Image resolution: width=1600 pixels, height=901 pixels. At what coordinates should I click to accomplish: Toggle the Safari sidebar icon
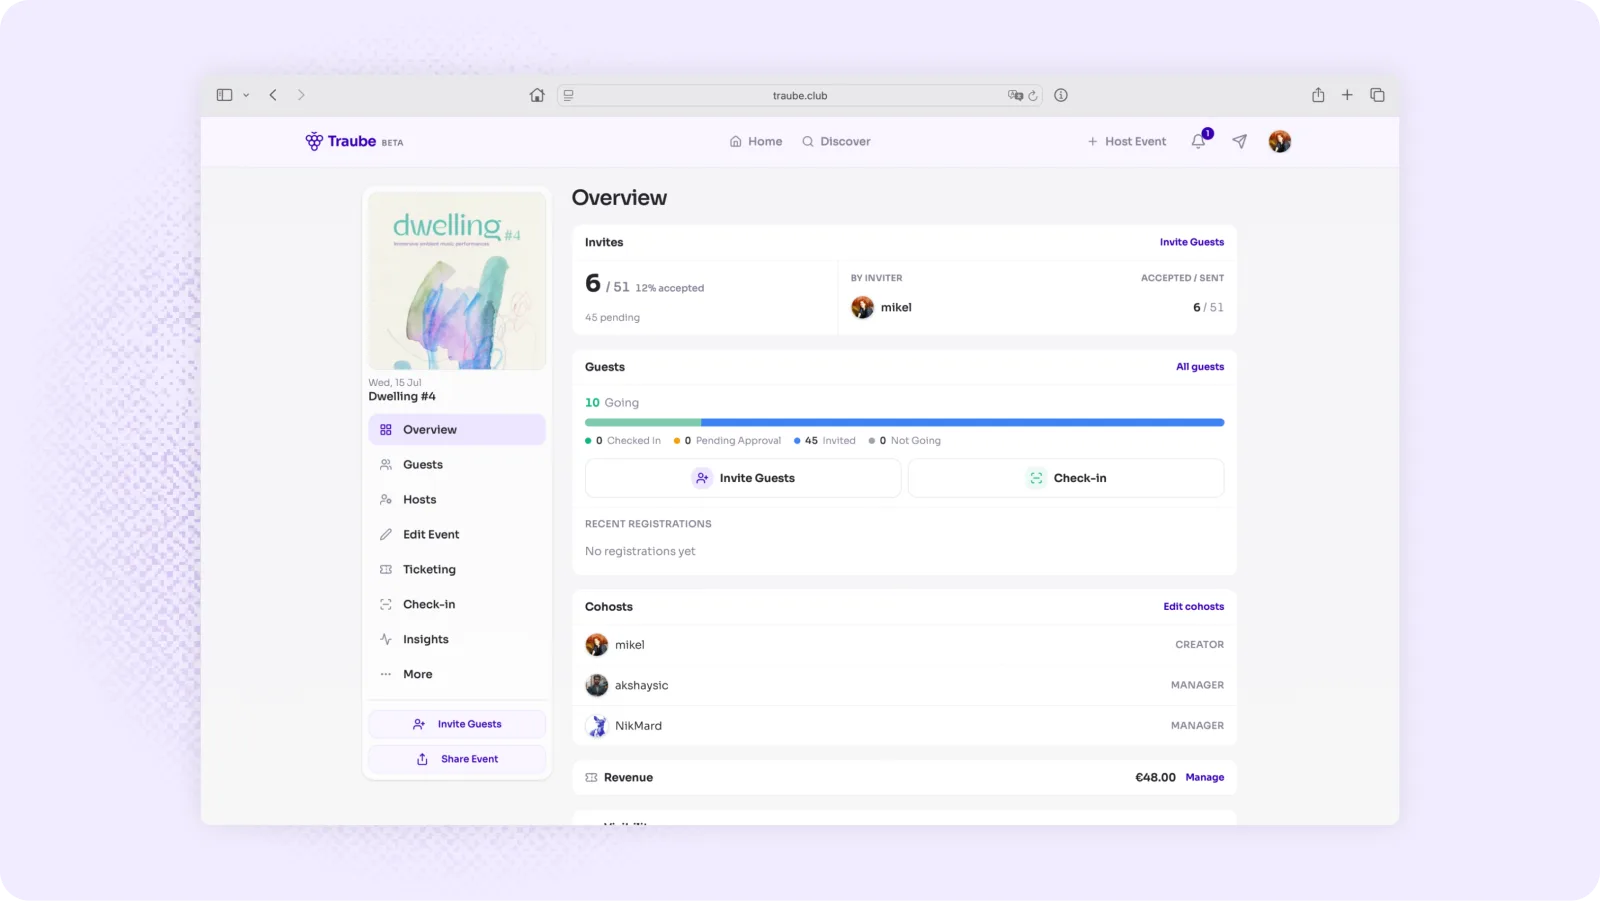click(x=224, y=95)
